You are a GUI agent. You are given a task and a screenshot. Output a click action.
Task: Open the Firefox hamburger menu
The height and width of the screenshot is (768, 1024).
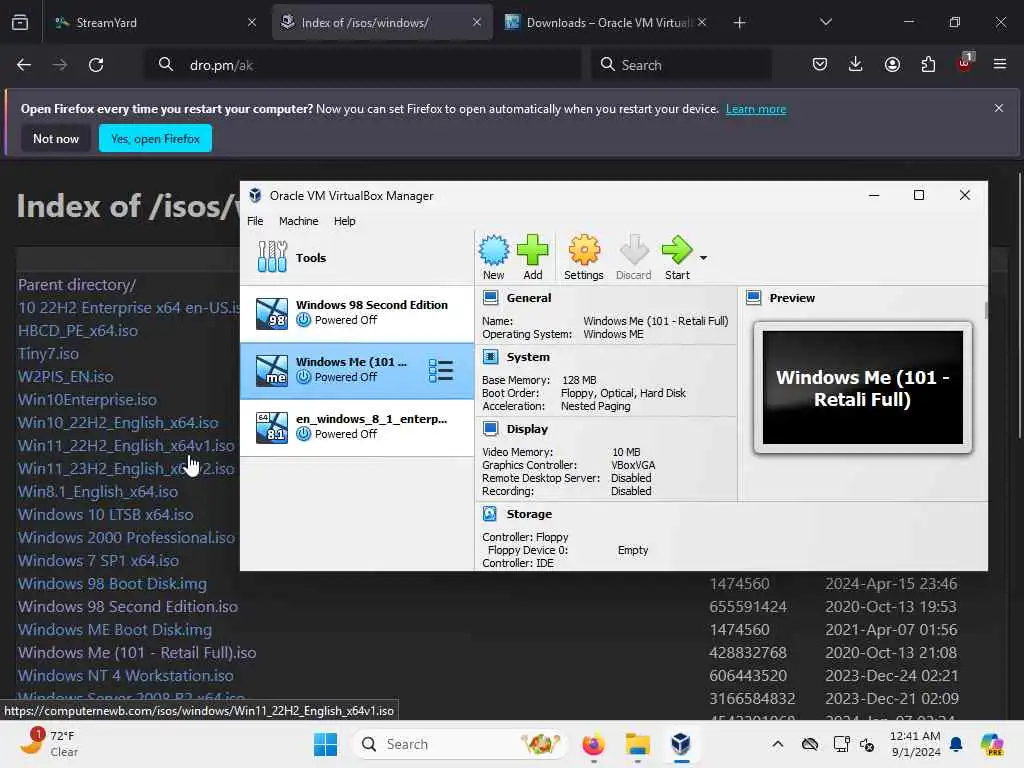[1000, 64]
